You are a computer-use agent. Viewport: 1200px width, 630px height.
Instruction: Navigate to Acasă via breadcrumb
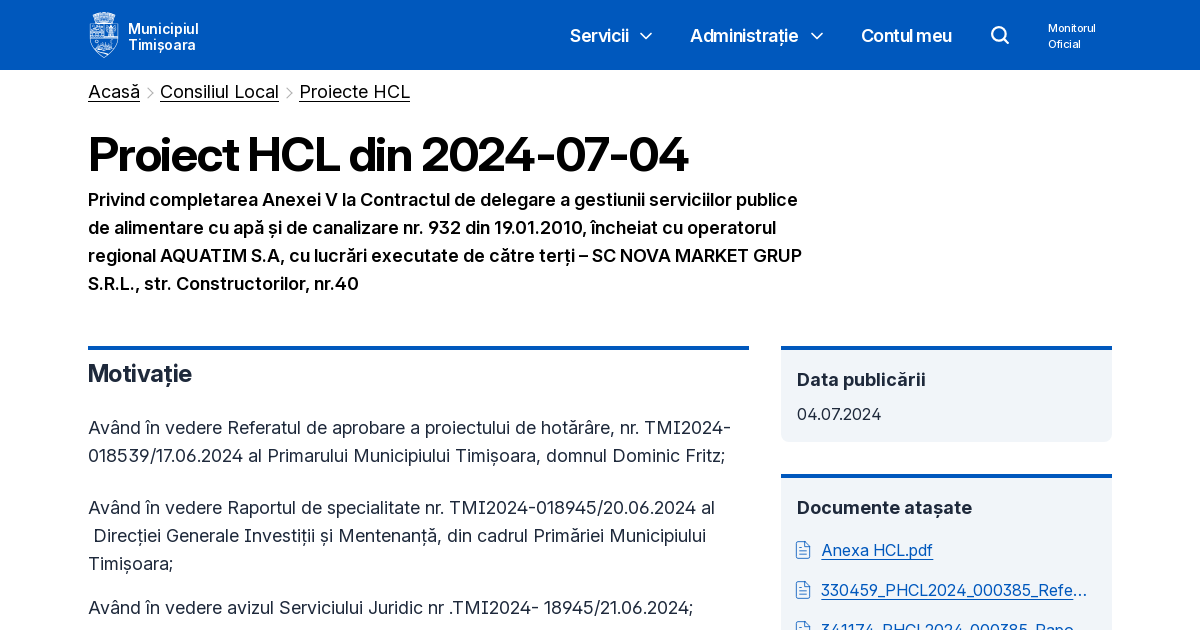(x=113, y=92)
